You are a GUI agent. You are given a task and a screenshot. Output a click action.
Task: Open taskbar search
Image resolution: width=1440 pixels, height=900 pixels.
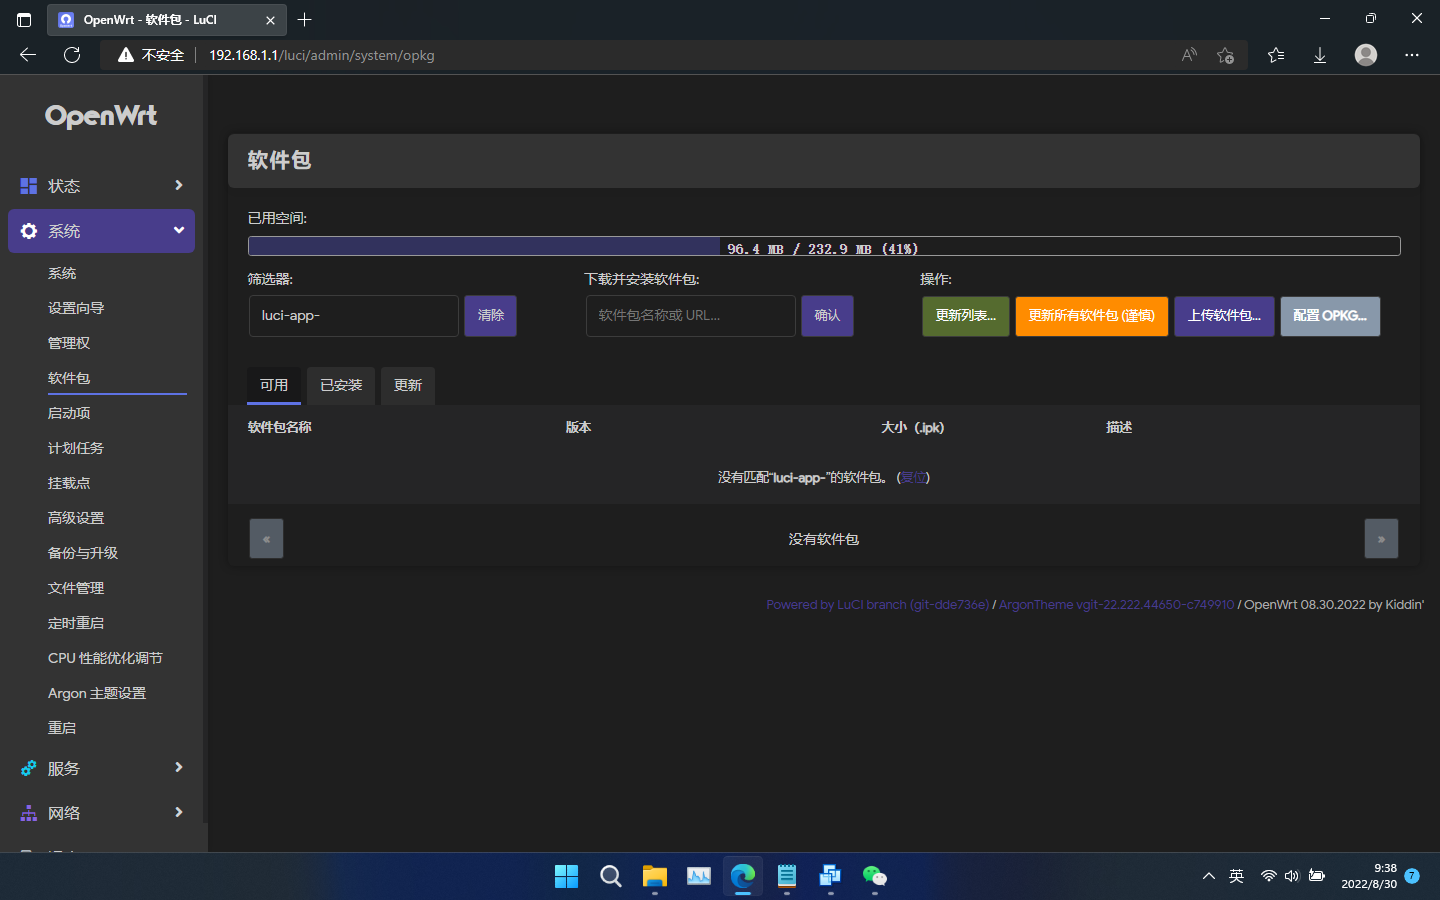coord(610,876)
